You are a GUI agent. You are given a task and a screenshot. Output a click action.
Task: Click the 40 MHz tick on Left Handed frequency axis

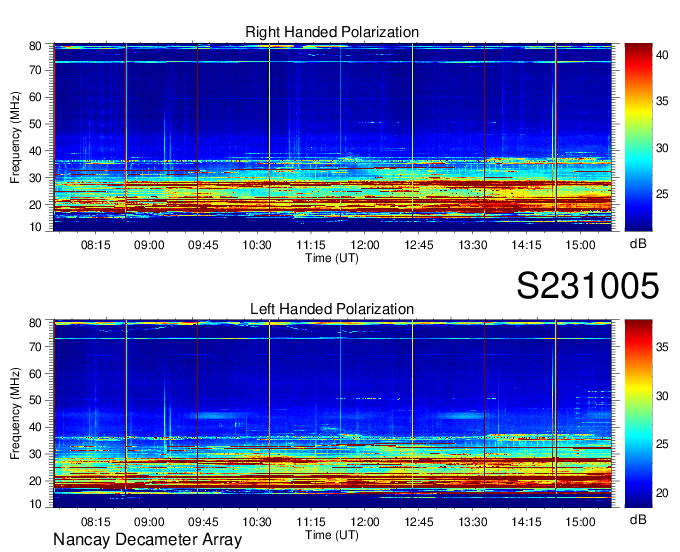pyautogui.click(x=35, y=427)
